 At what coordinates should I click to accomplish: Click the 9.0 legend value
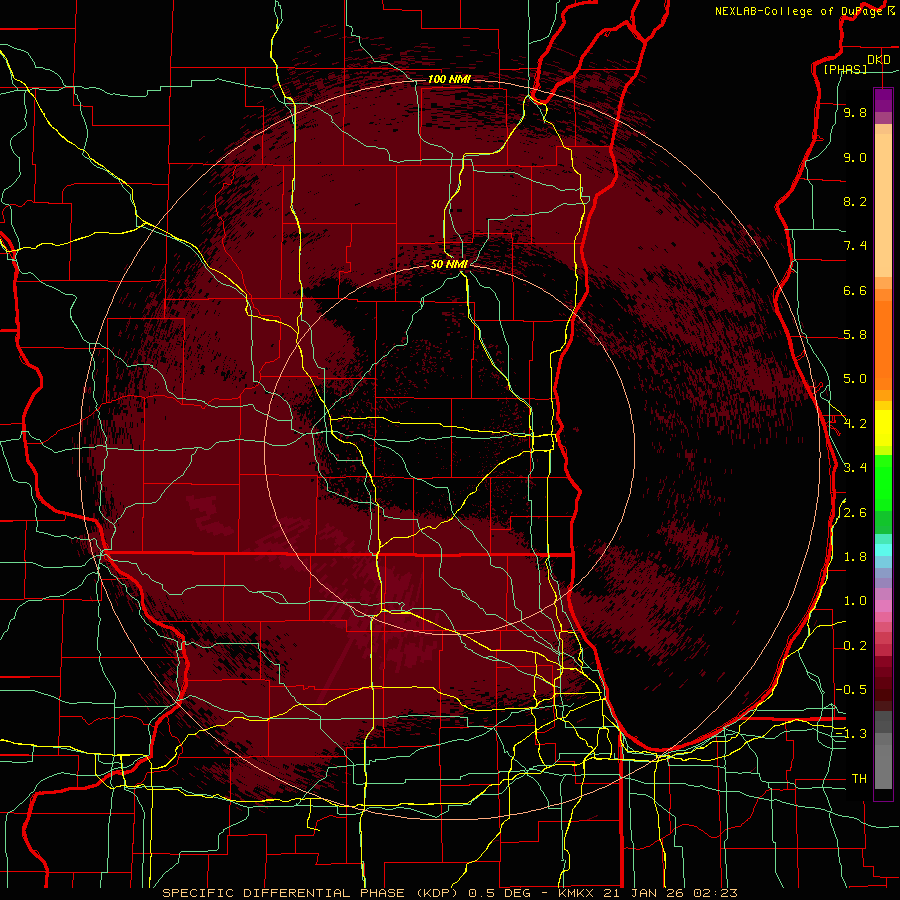(855, 157)
